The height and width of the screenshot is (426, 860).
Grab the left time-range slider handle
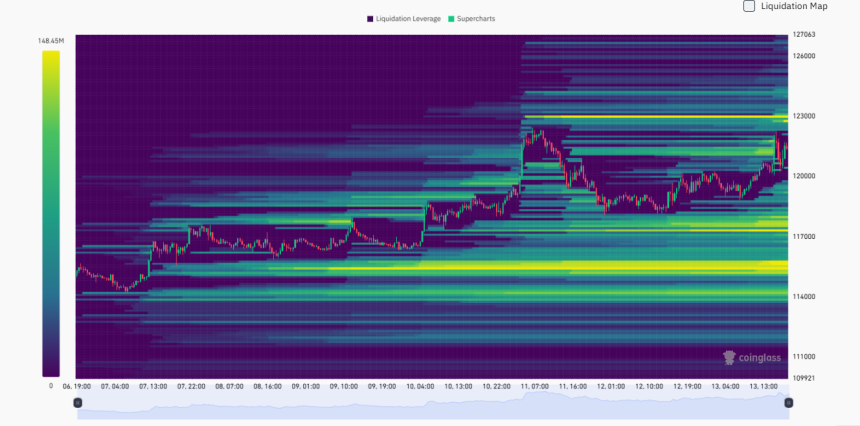78,403
